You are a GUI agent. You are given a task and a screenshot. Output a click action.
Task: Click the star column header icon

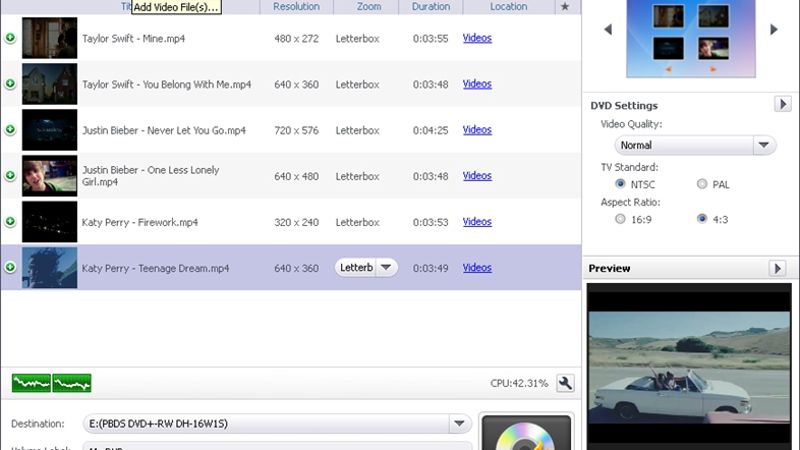(x=565, y=7)
